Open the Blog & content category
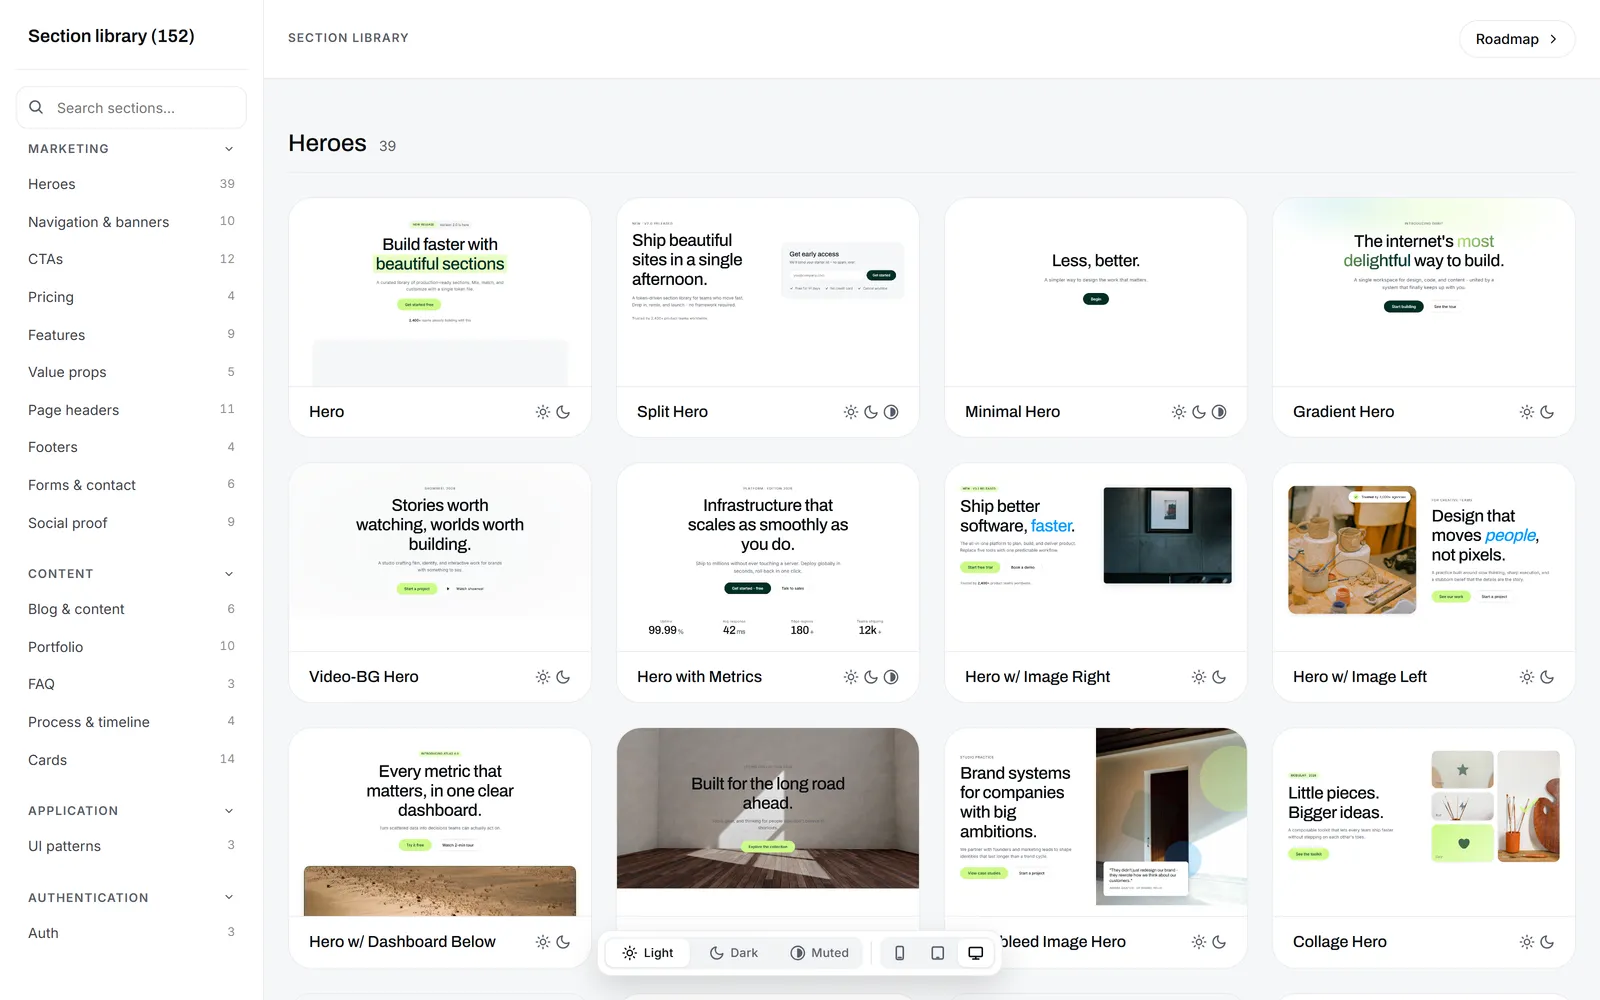This screenshot has height=1000, width=1600. pos(131,609)
